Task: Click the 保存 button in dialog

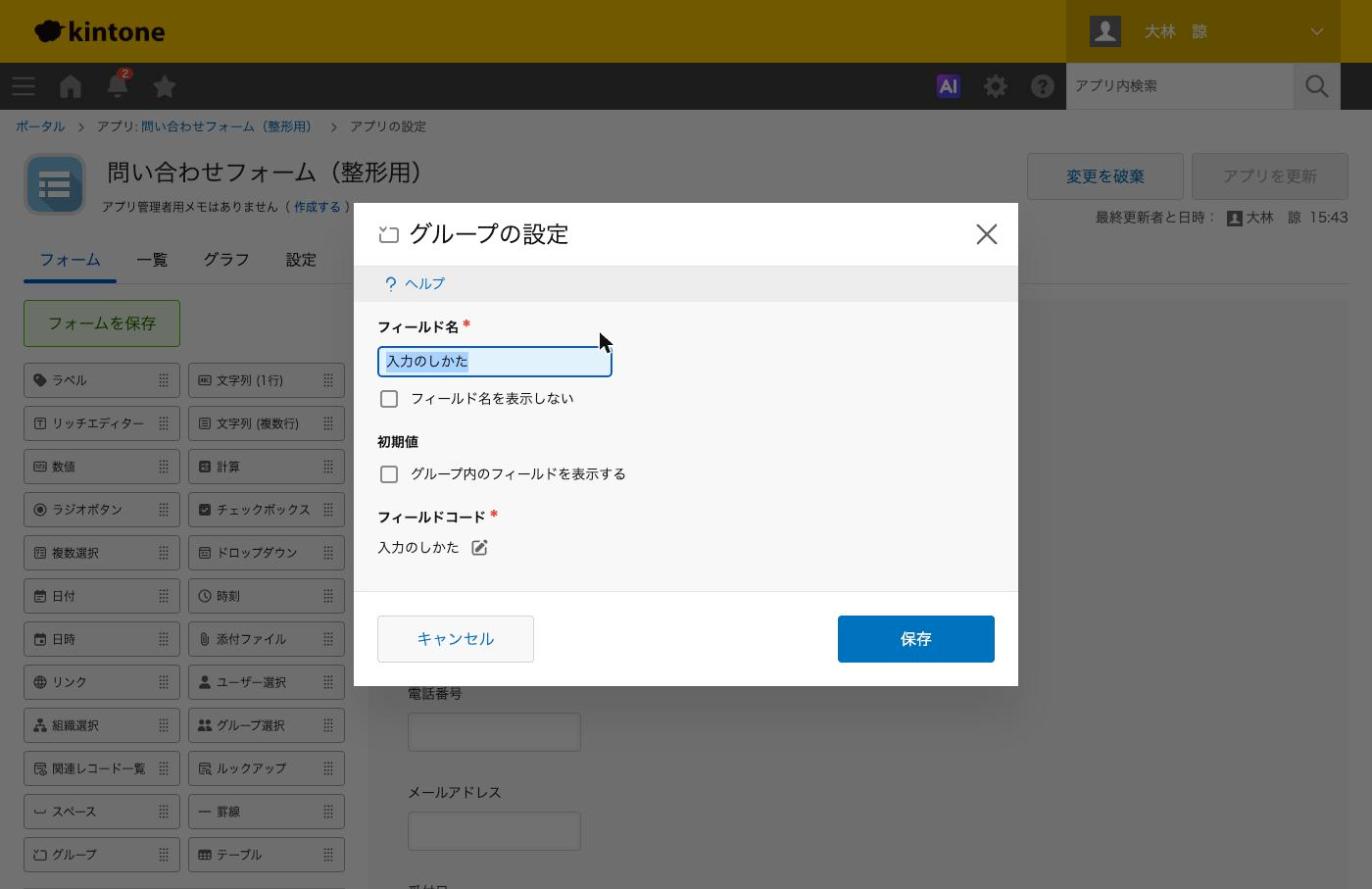Action: [x=916, y=639]
